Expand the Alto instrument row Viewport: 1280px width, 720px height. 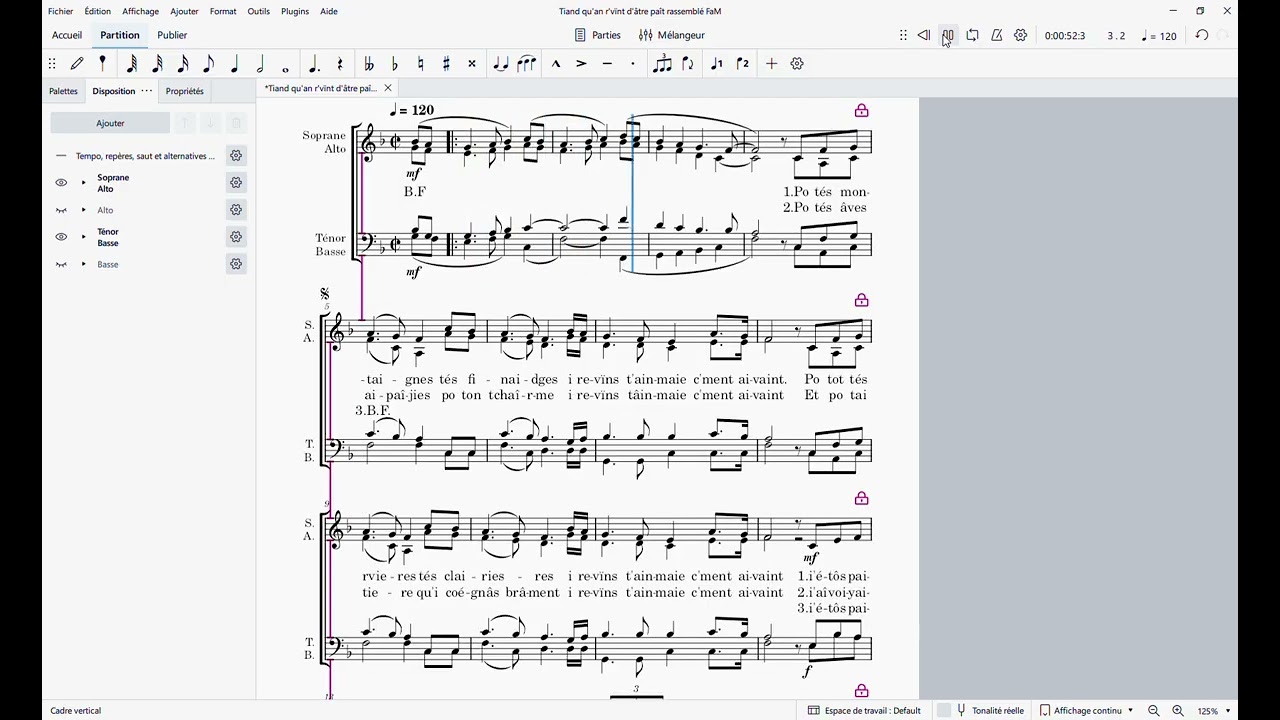point(83,210)
